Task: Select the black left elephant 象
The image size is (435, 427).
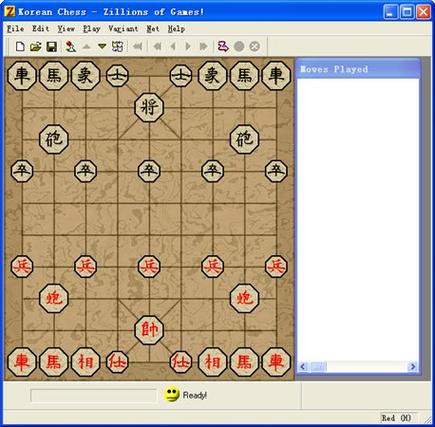Action: (86, 76)
